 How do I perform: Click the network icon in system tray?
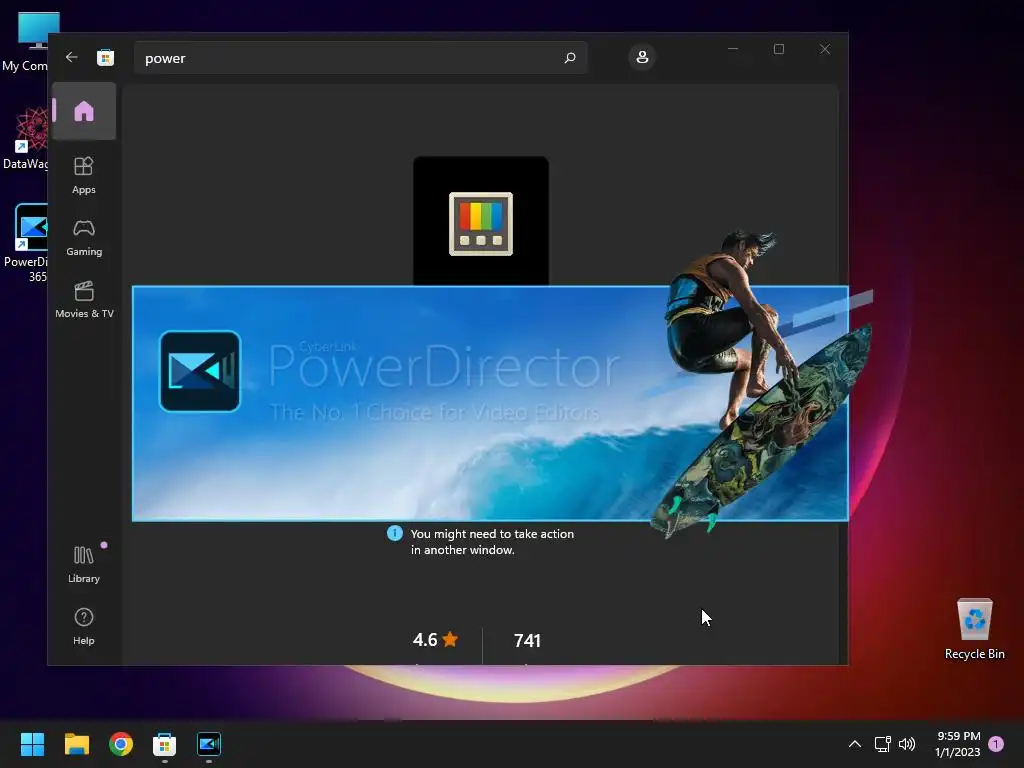882,744
